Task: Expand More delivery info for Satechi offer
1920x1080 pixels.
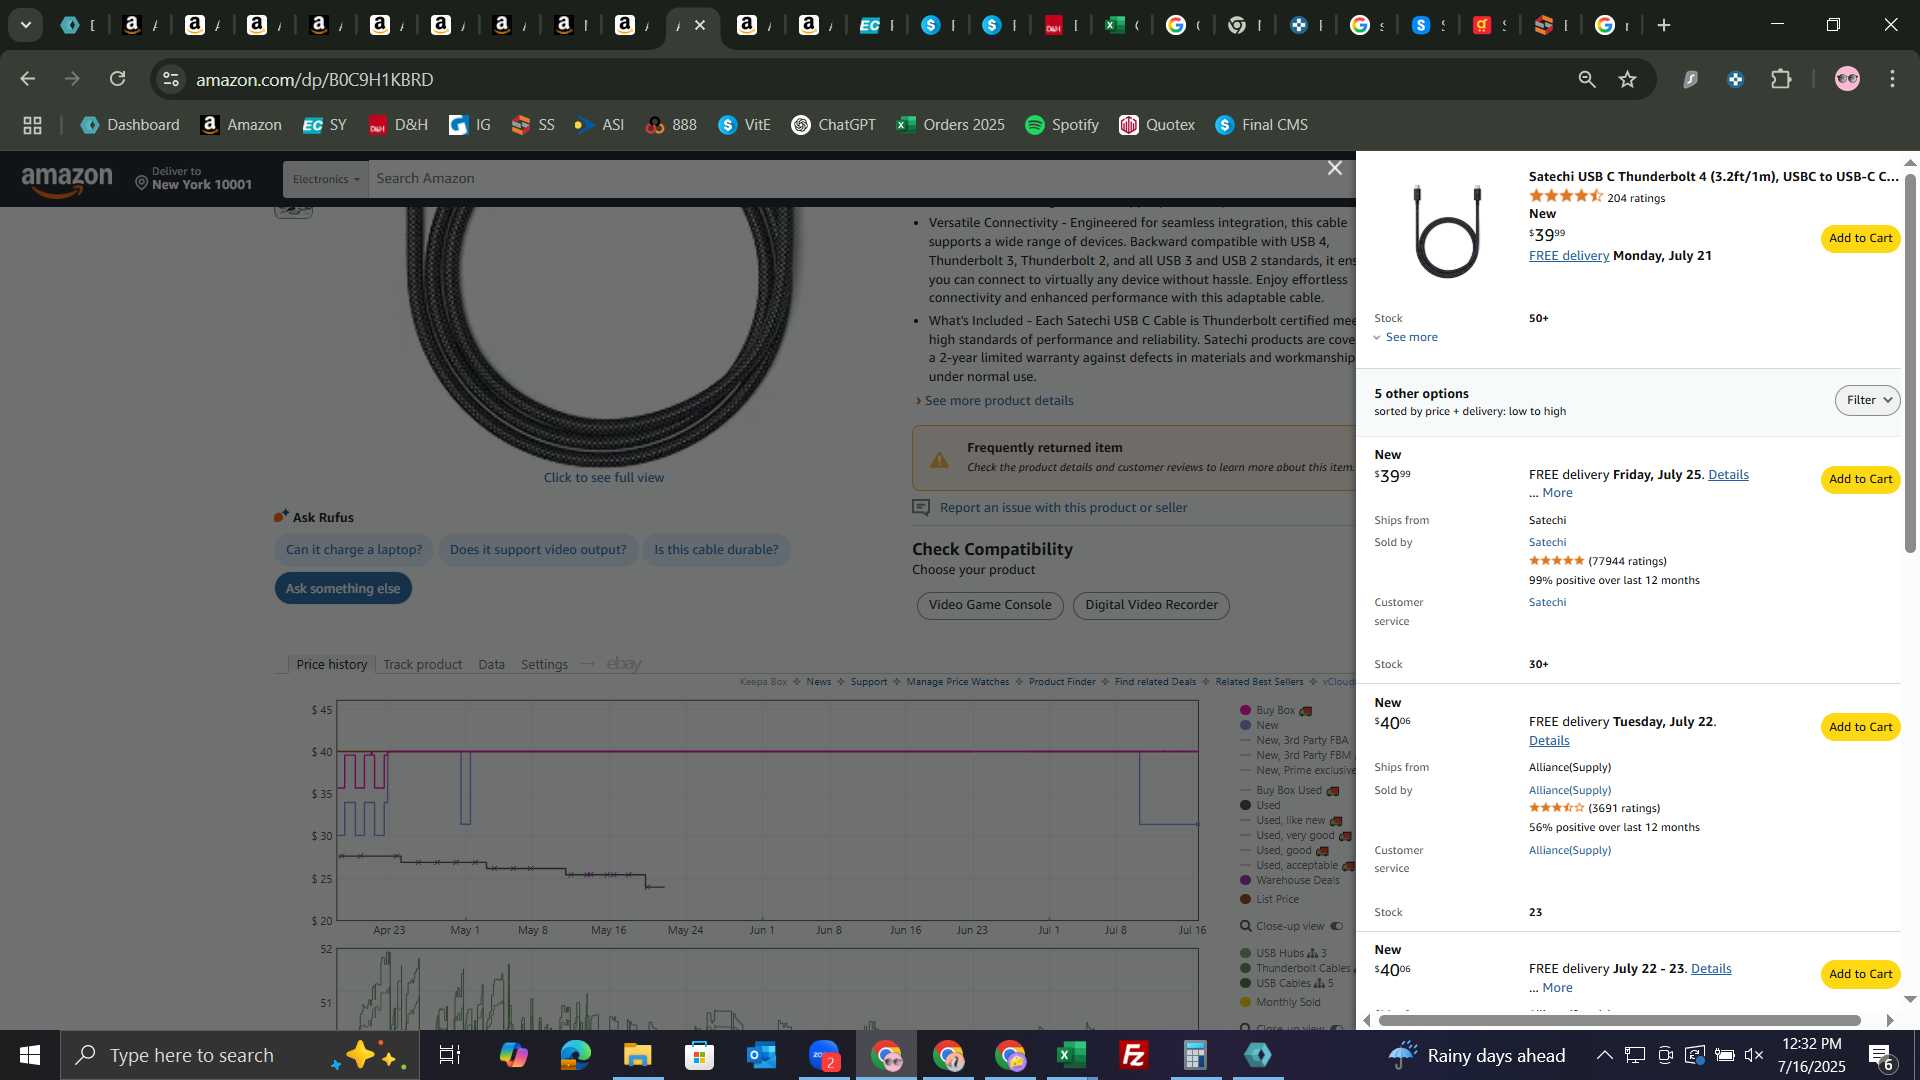Action: 1557,493
